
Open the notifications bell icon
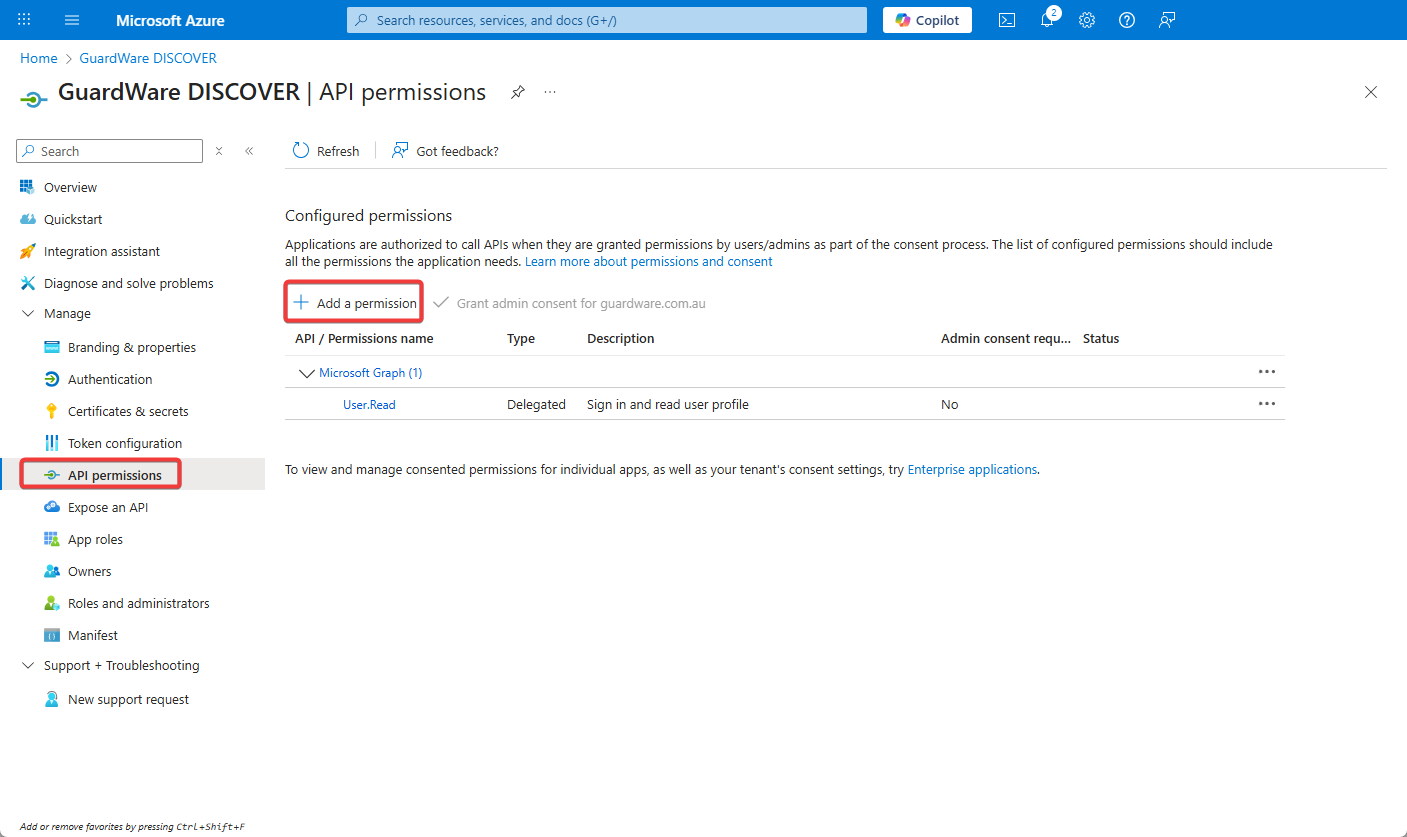(1047, 20)
